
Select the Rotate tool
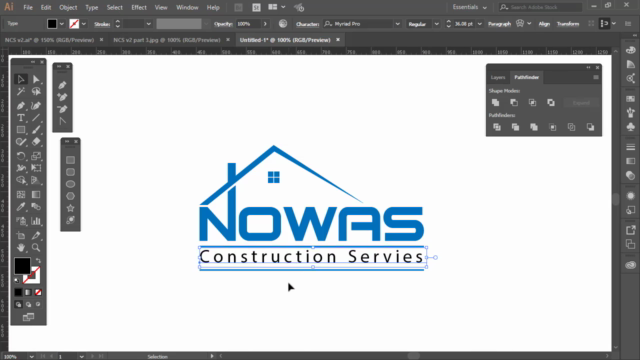[x=21, y=156]
